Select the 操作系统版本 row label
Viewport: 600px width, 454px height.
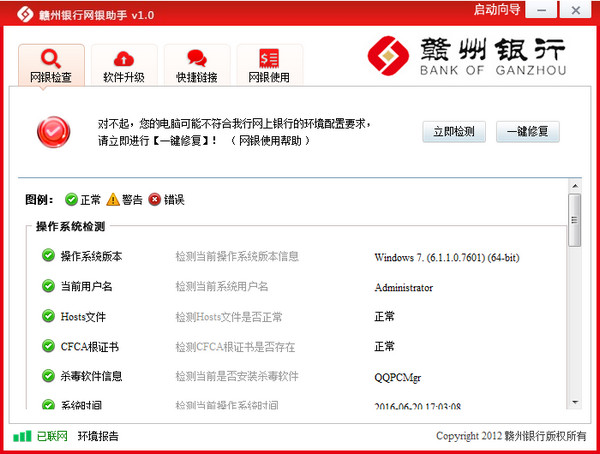coord(91,256)
